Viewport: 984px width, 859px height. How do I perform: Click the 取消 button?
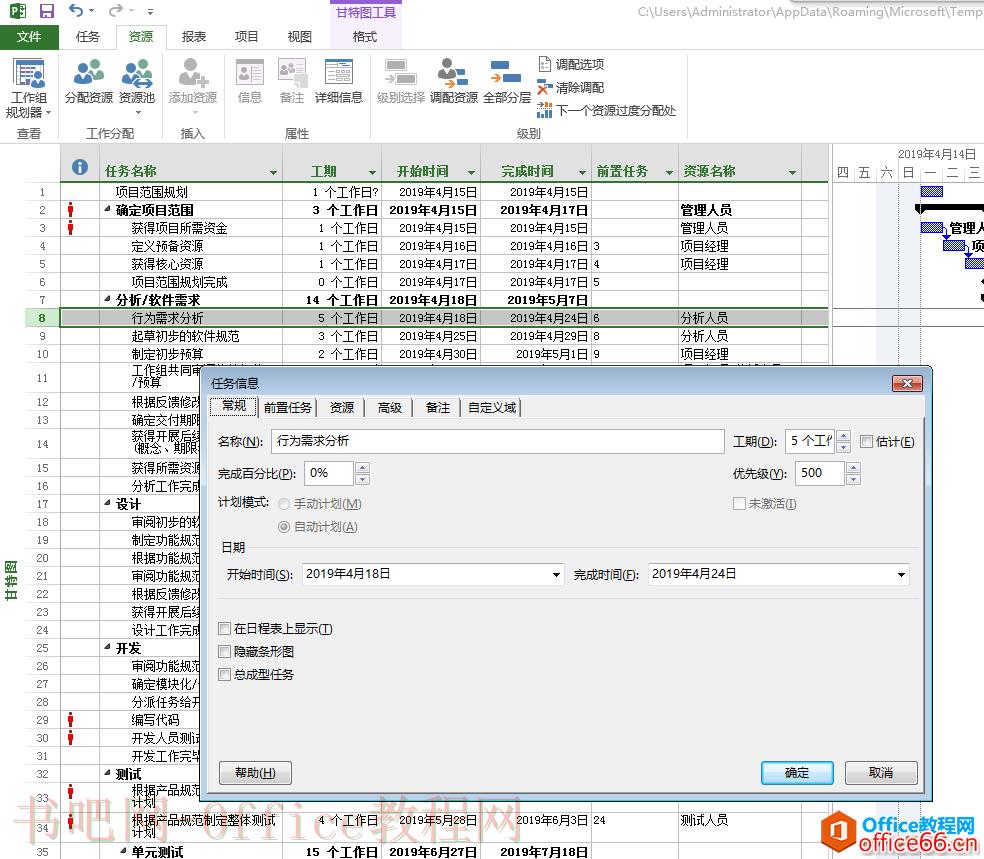(881, 773)
